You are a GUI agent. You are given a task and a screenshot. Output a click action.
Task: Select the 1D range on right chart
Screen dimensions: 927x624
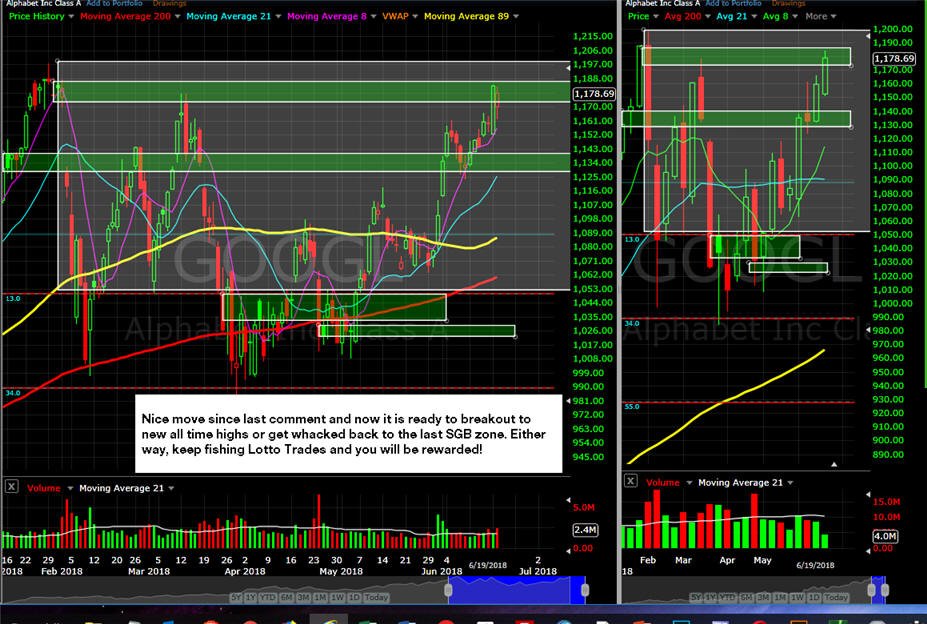[814, 597]
